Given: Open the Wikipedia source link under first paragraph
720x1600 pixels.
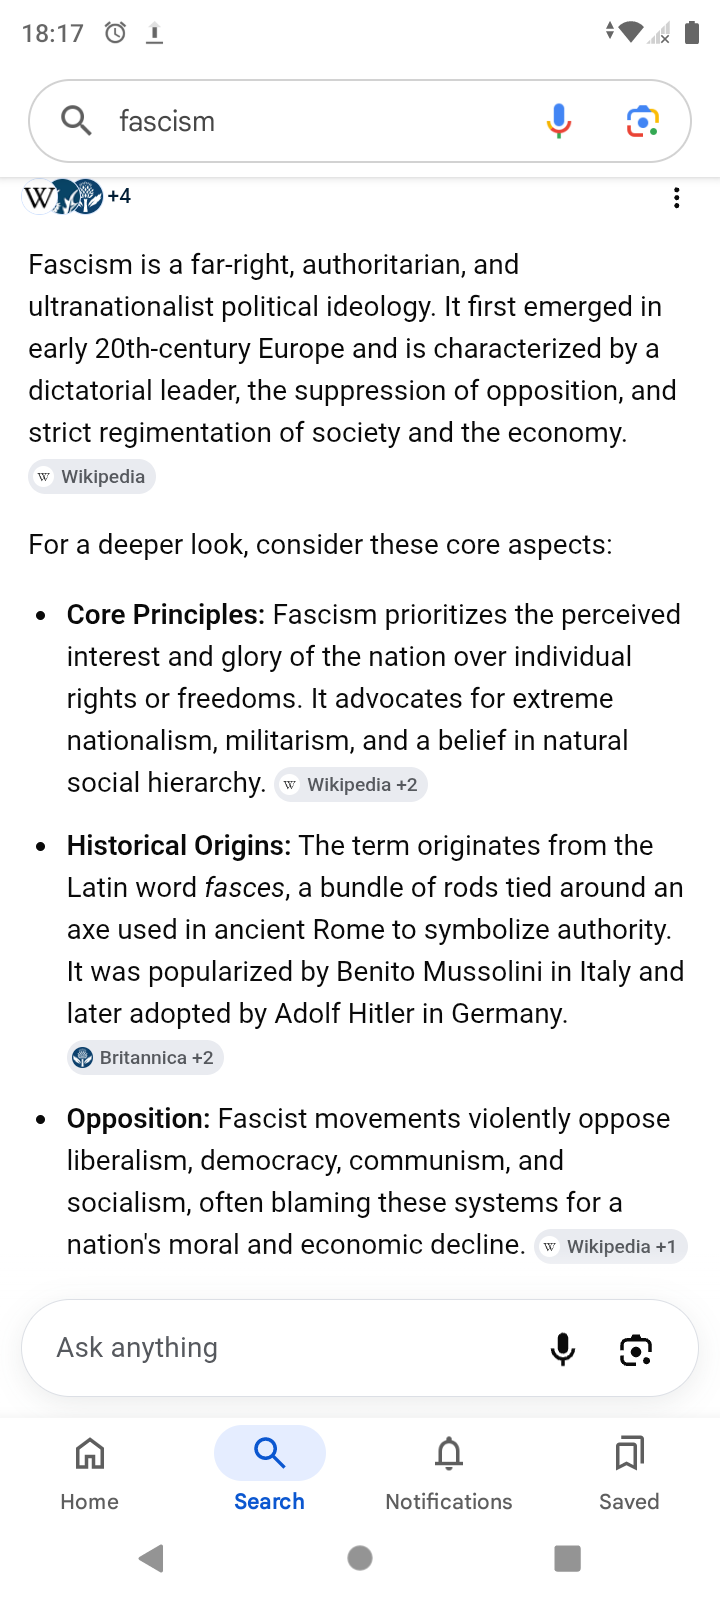Looking at the screenshot, I should click(92, 477).
